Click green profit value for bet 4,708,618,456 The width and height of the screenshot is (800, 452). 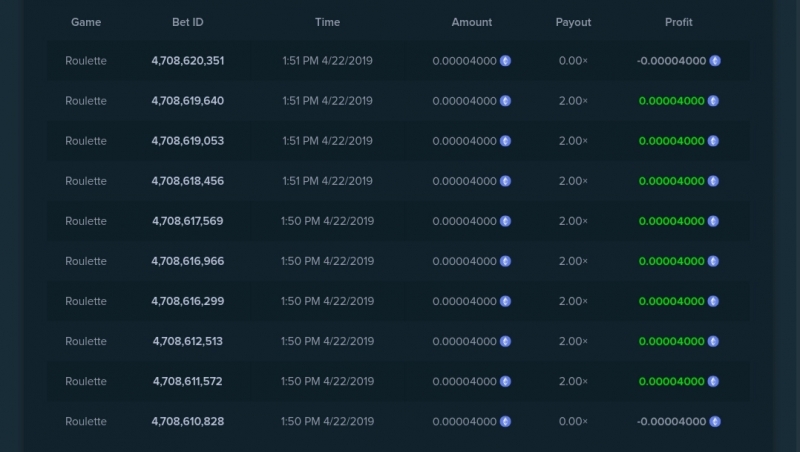tap(671, 181)
